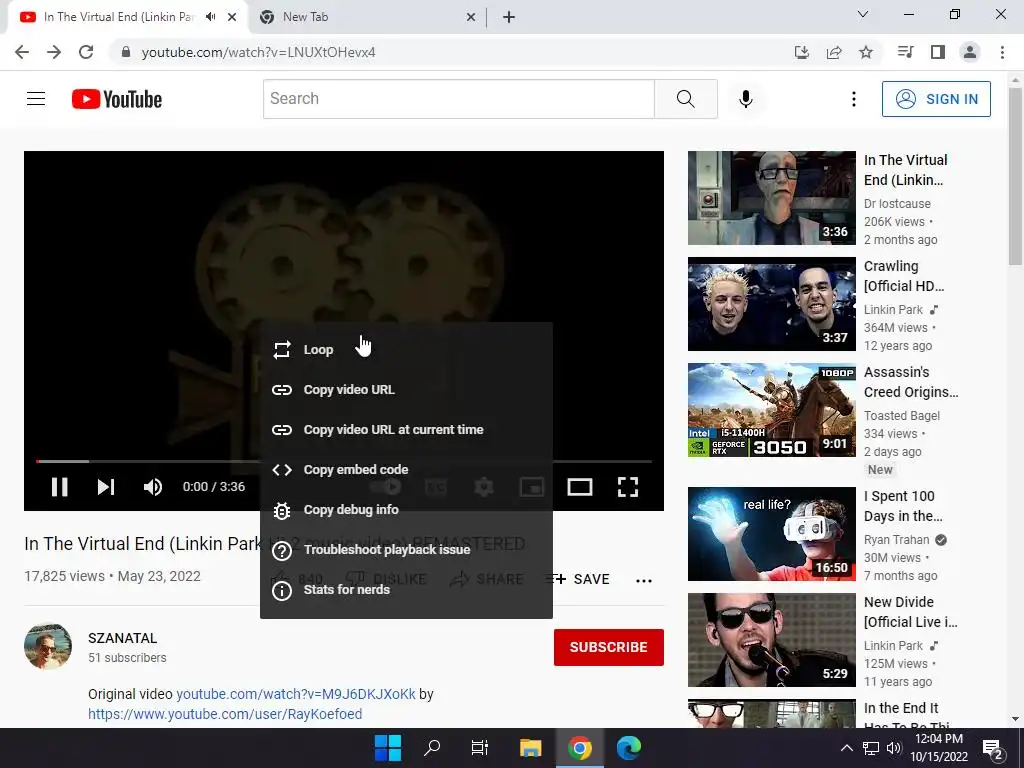This screenshot has height=768, width=1024.
Task: Choose Copy video URL
Action: click(x=406, y=390)
